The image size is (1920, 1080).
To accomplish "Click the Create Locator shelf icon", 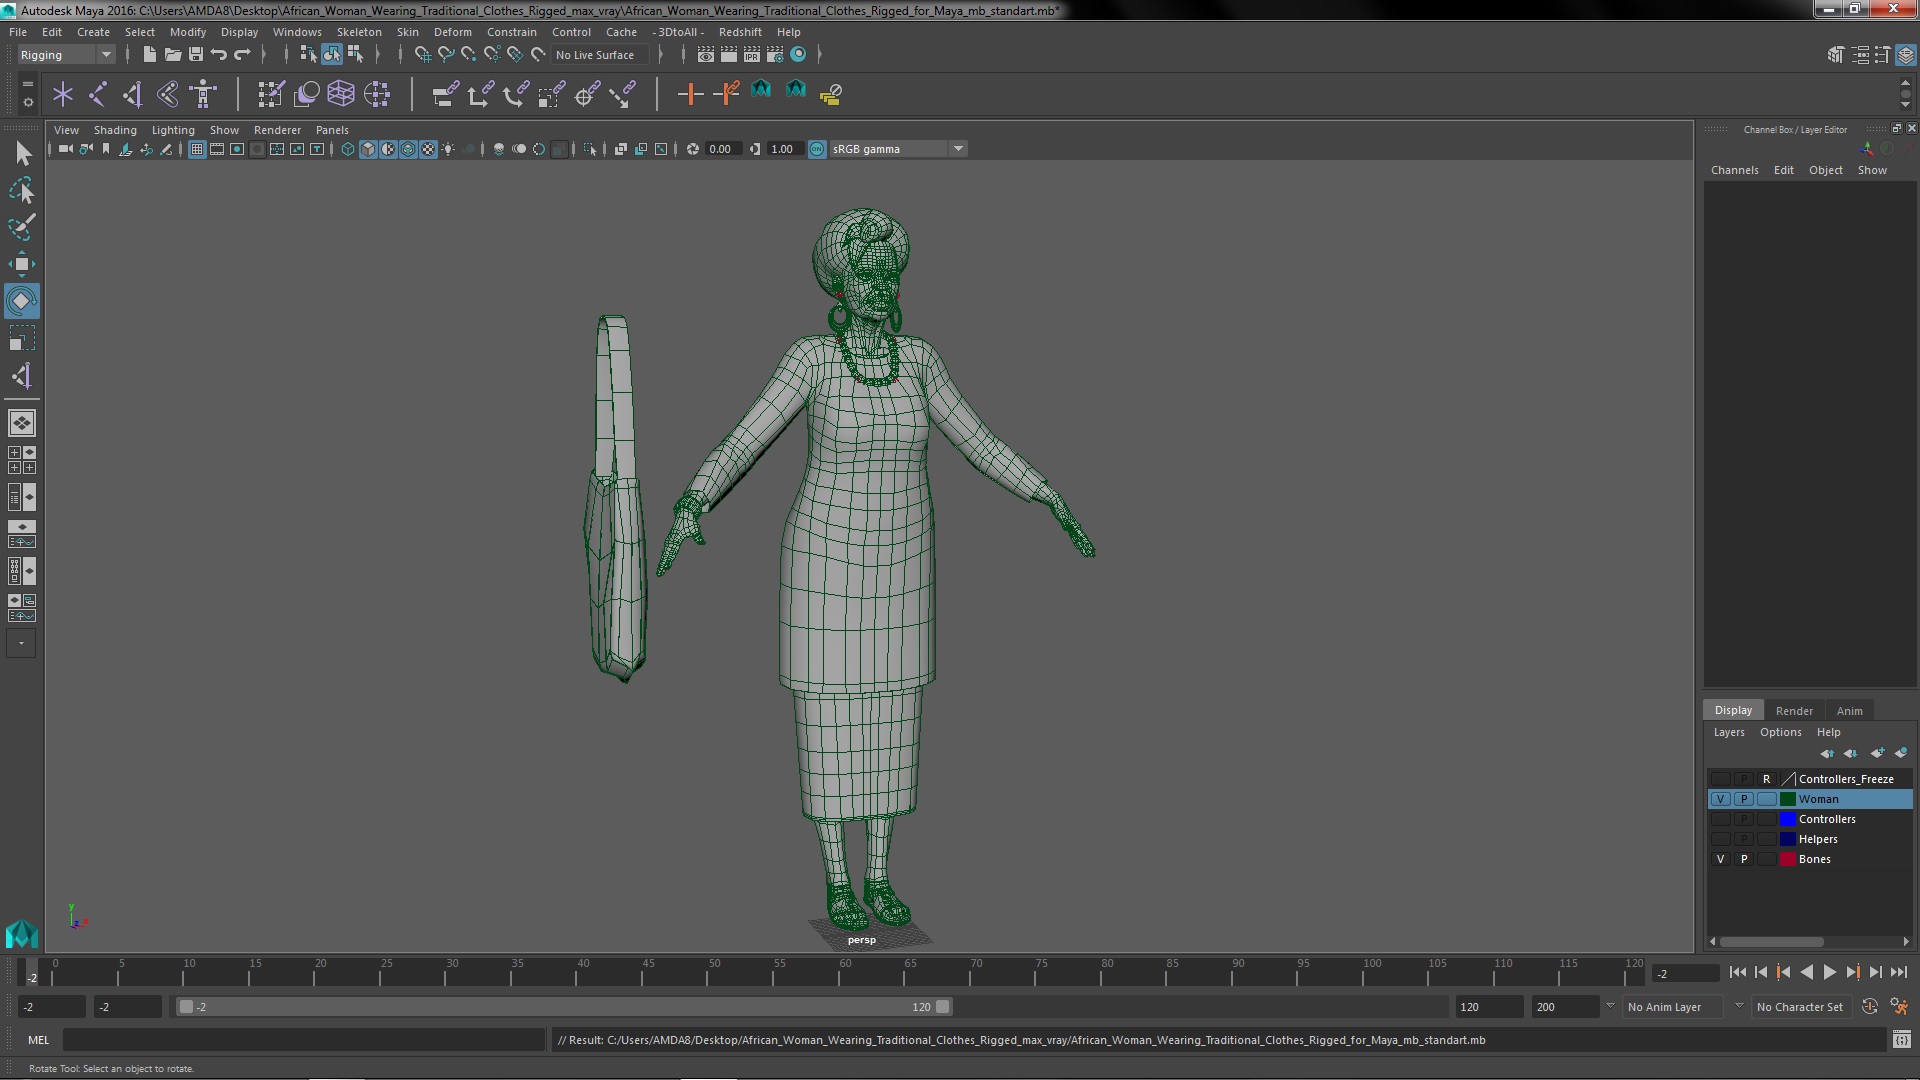I will coord(63,94).
